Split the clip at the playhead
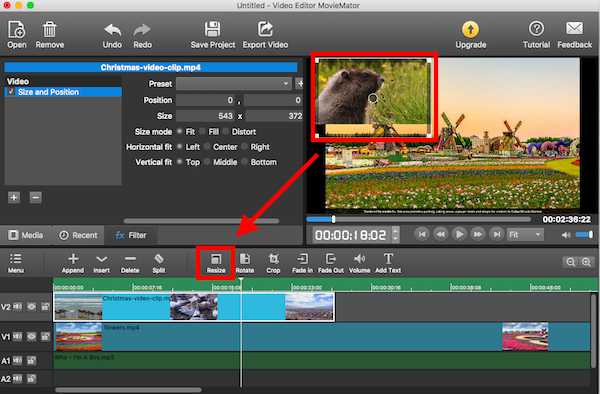The image size is (600, 394). tap(159, 263)
